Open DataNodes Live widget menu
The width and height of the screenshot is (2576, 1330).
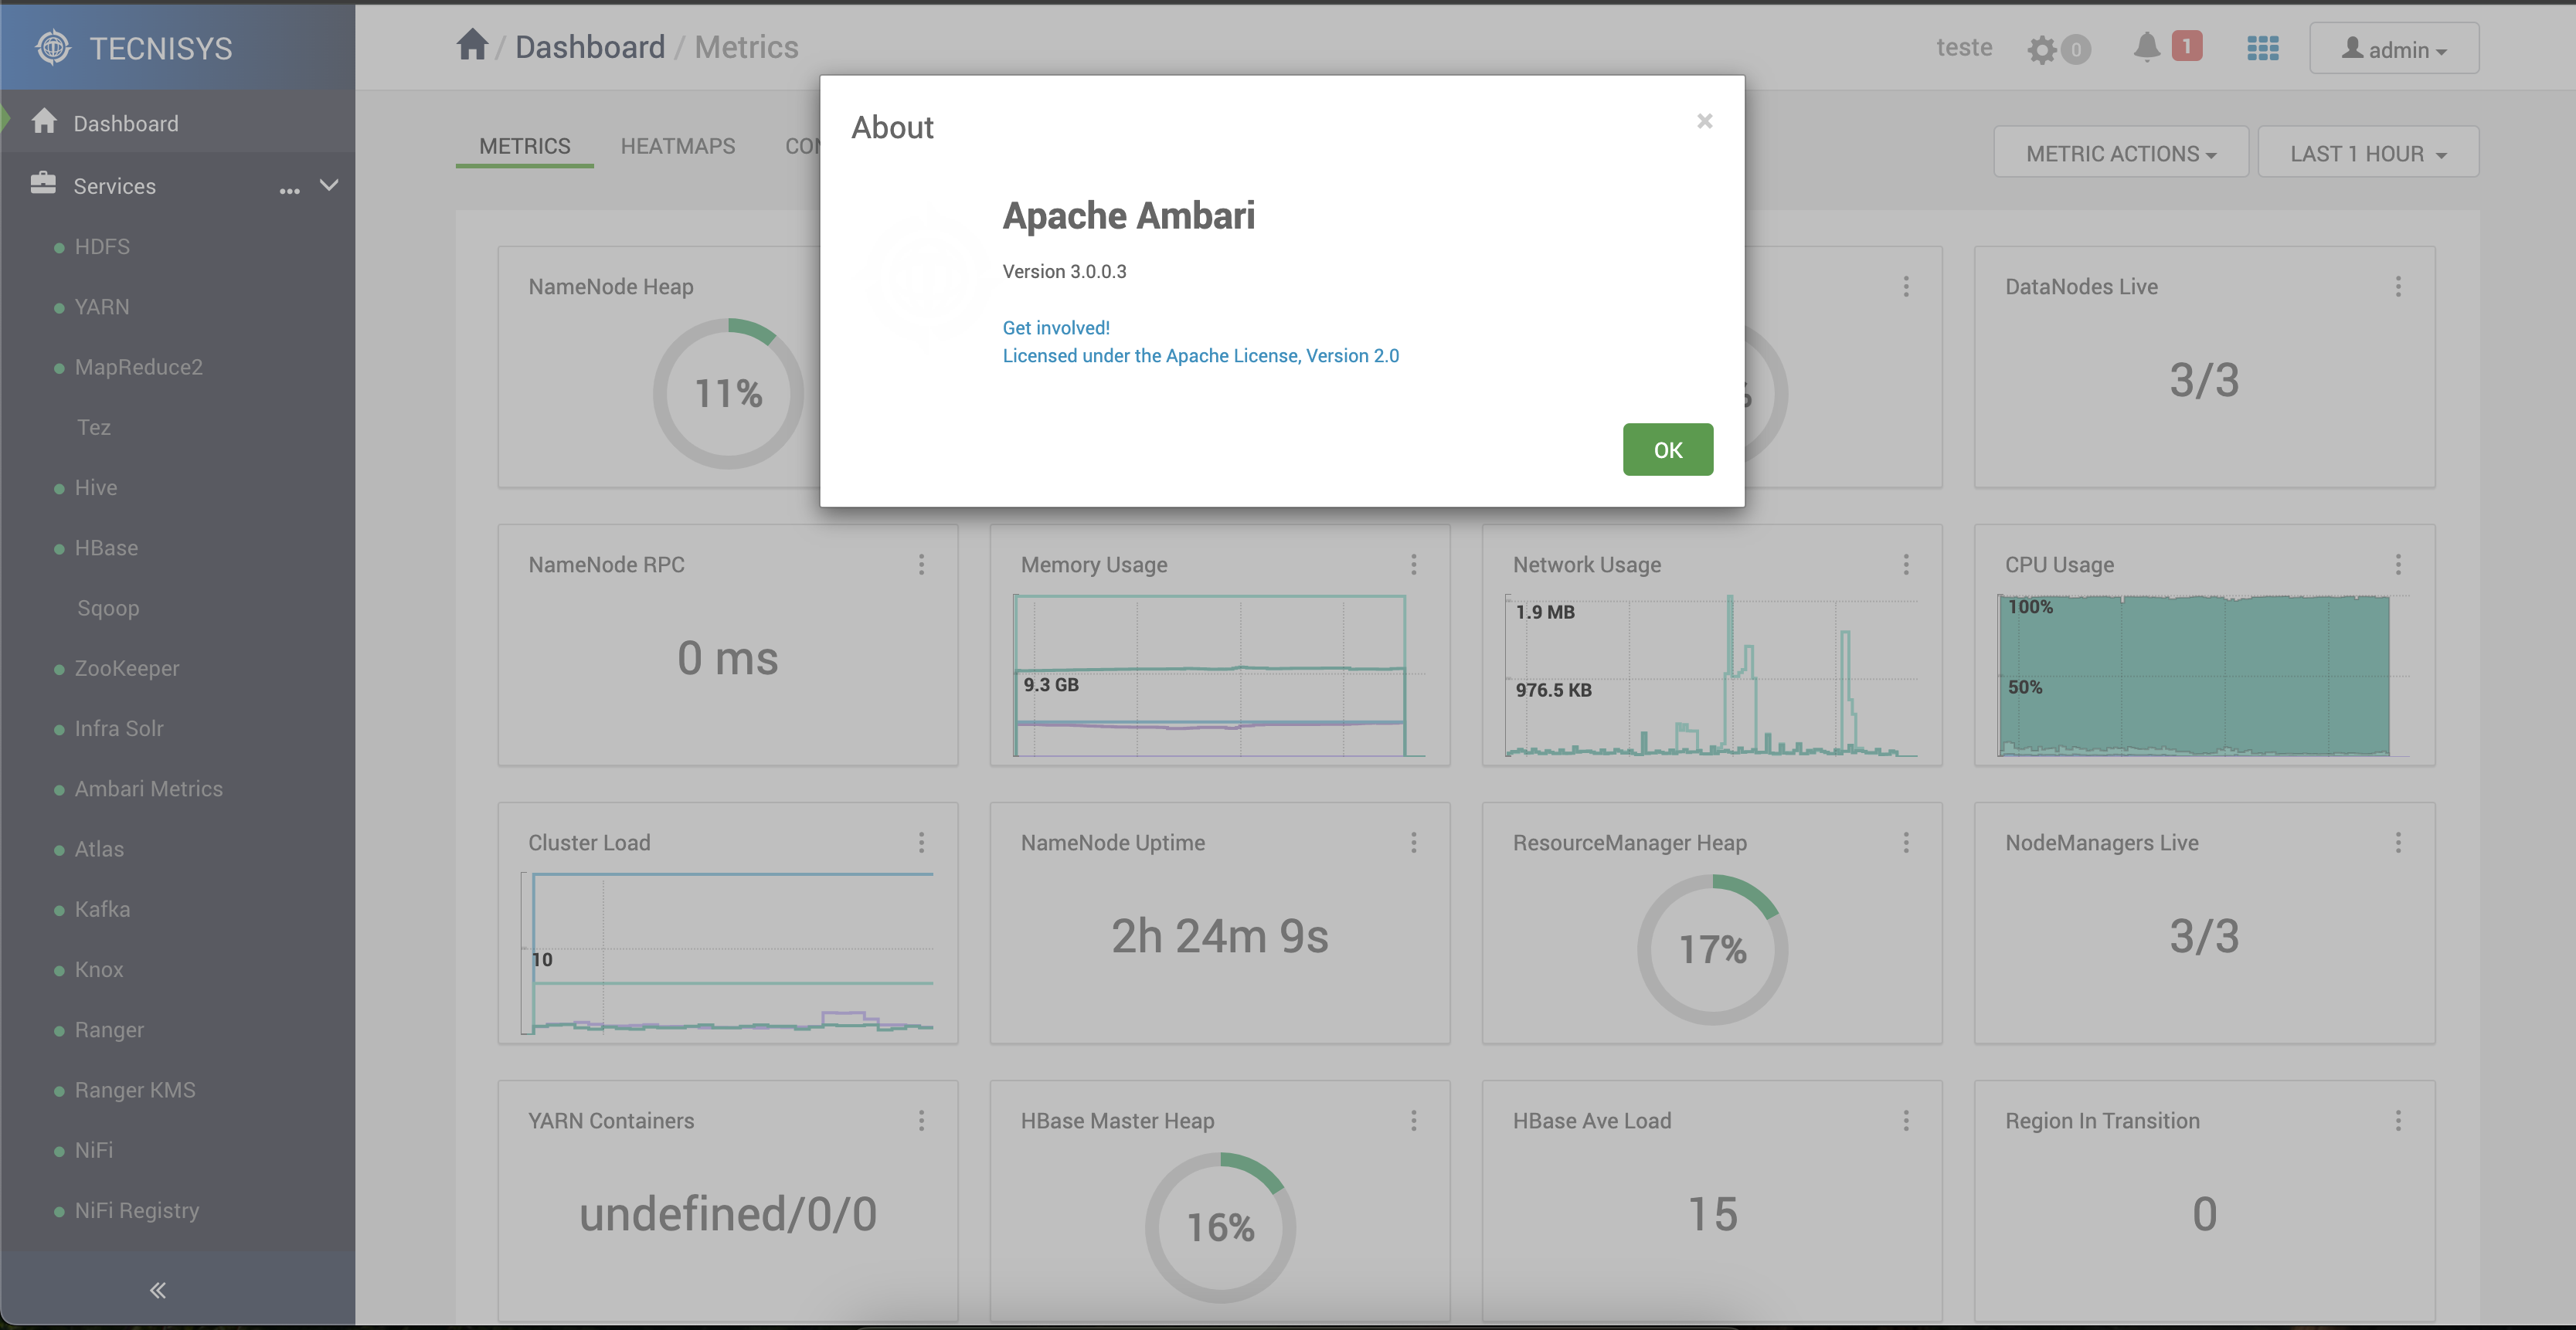(2398, 287)
